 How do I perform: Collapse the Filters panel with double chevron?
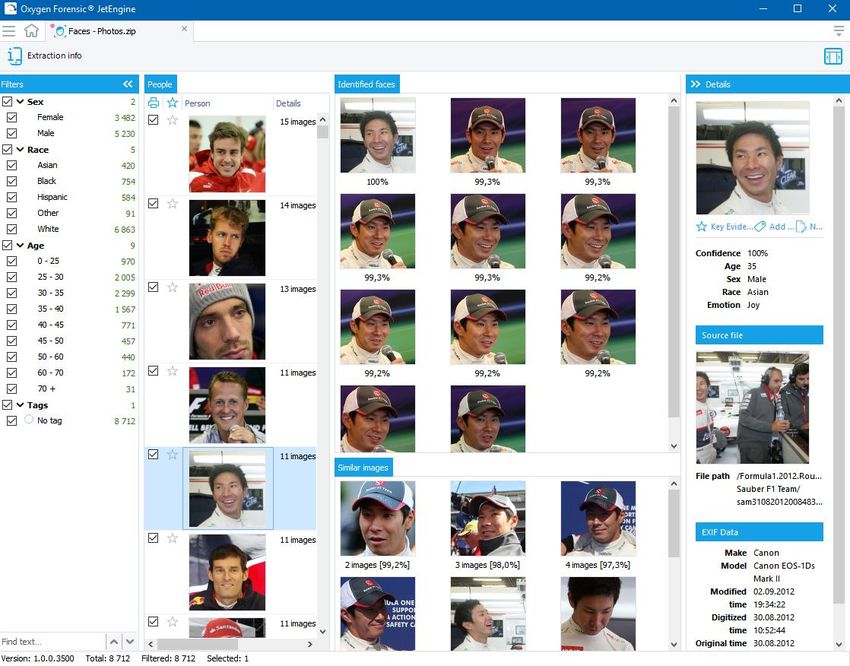(128, 84)
